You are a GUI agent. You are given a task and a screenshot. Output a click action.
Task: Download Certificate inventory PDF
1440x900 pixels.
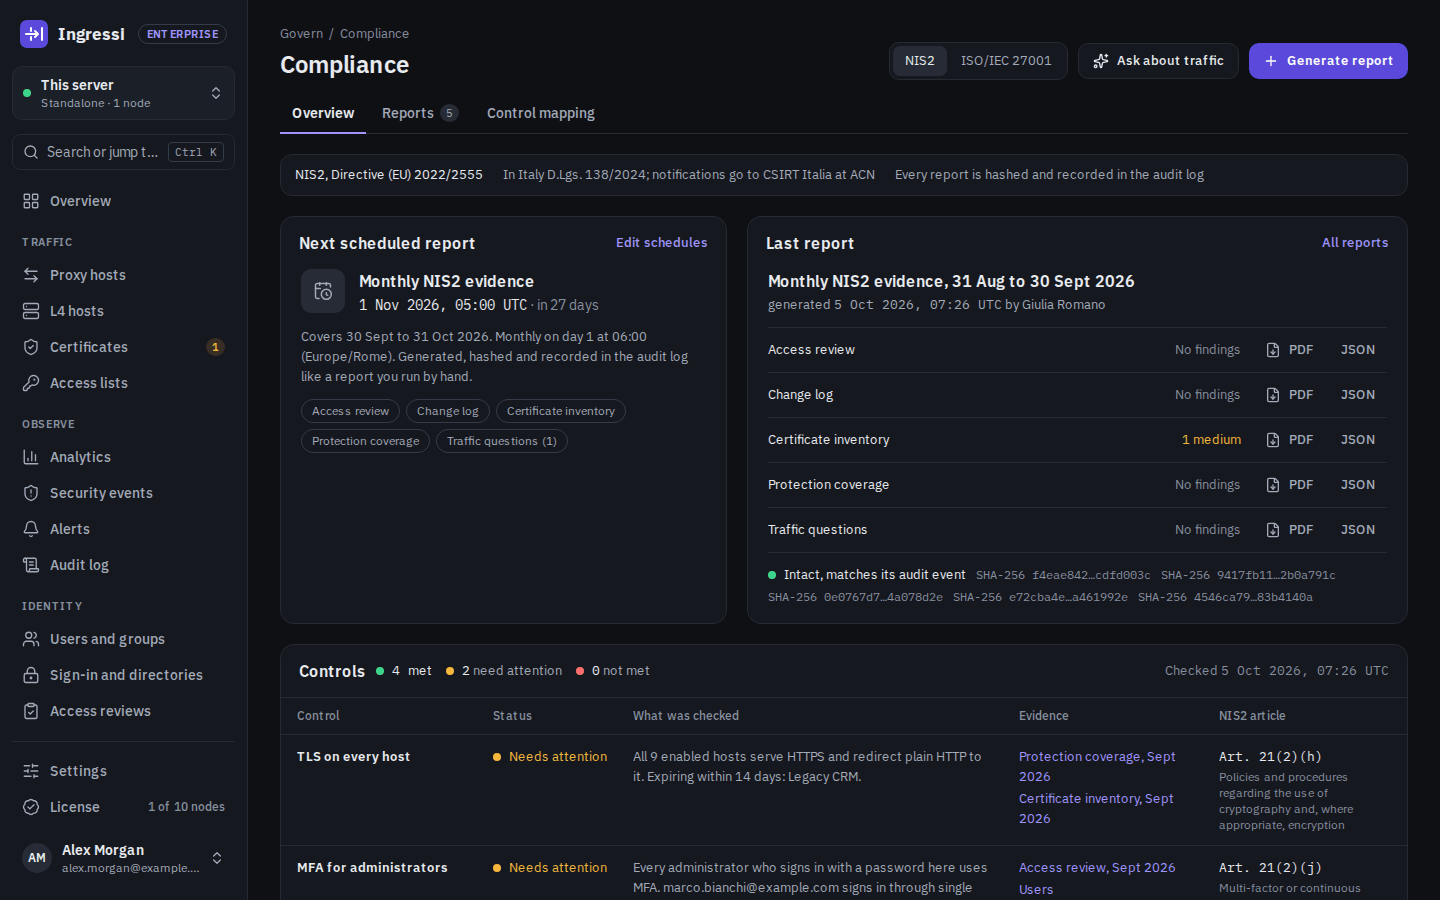coord(1290,440)
